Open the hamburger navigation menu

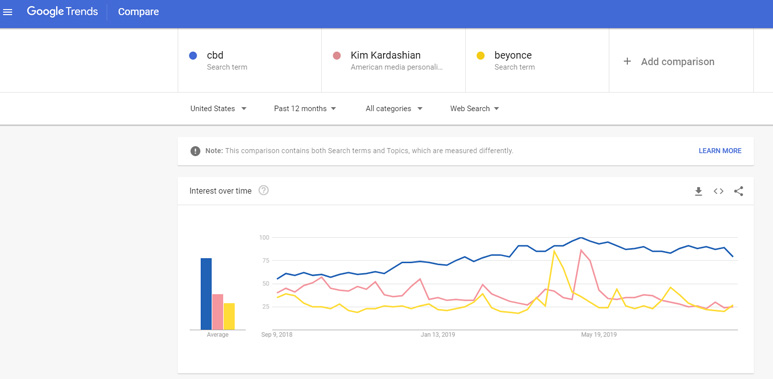coord(7,12)
